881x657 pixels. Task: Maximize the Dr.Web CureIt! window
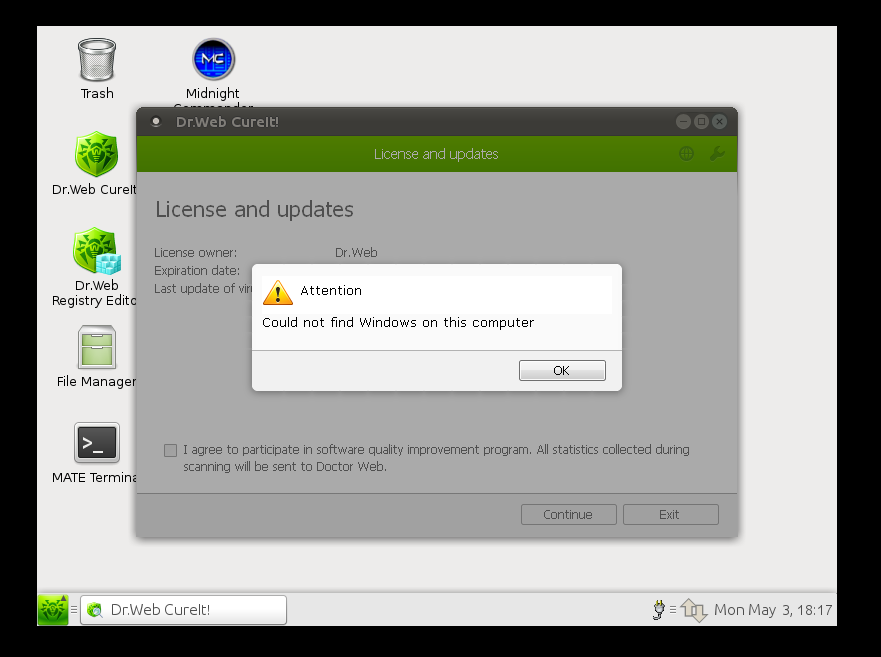pyautogui.click(x=701, y=121)
